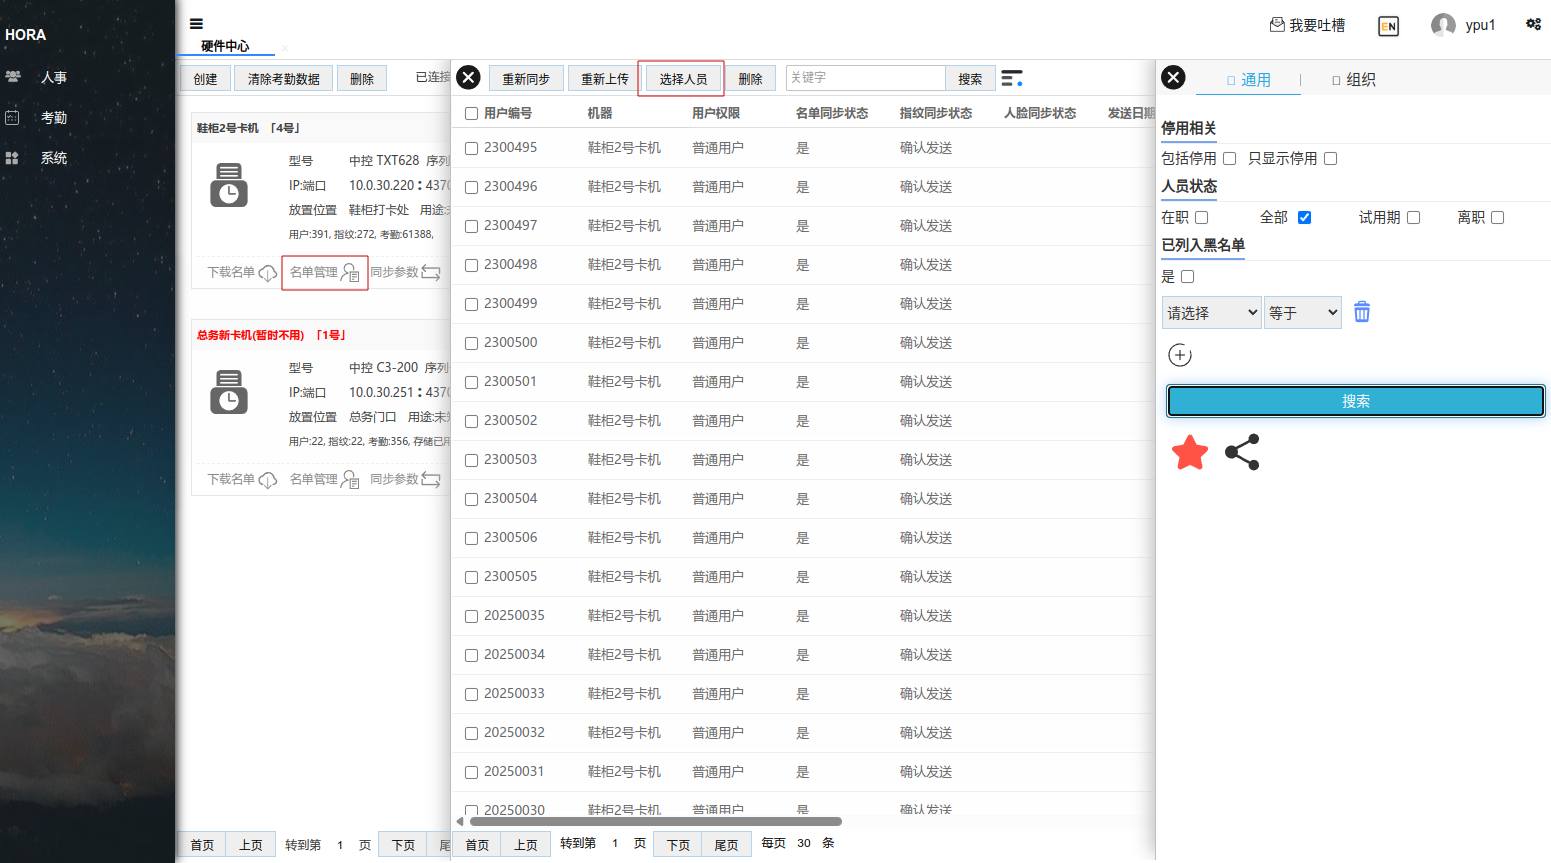Open the filter list icon beside 搜索
Viewport: 1551px width, 863px height.
(x=1012, y=78)
